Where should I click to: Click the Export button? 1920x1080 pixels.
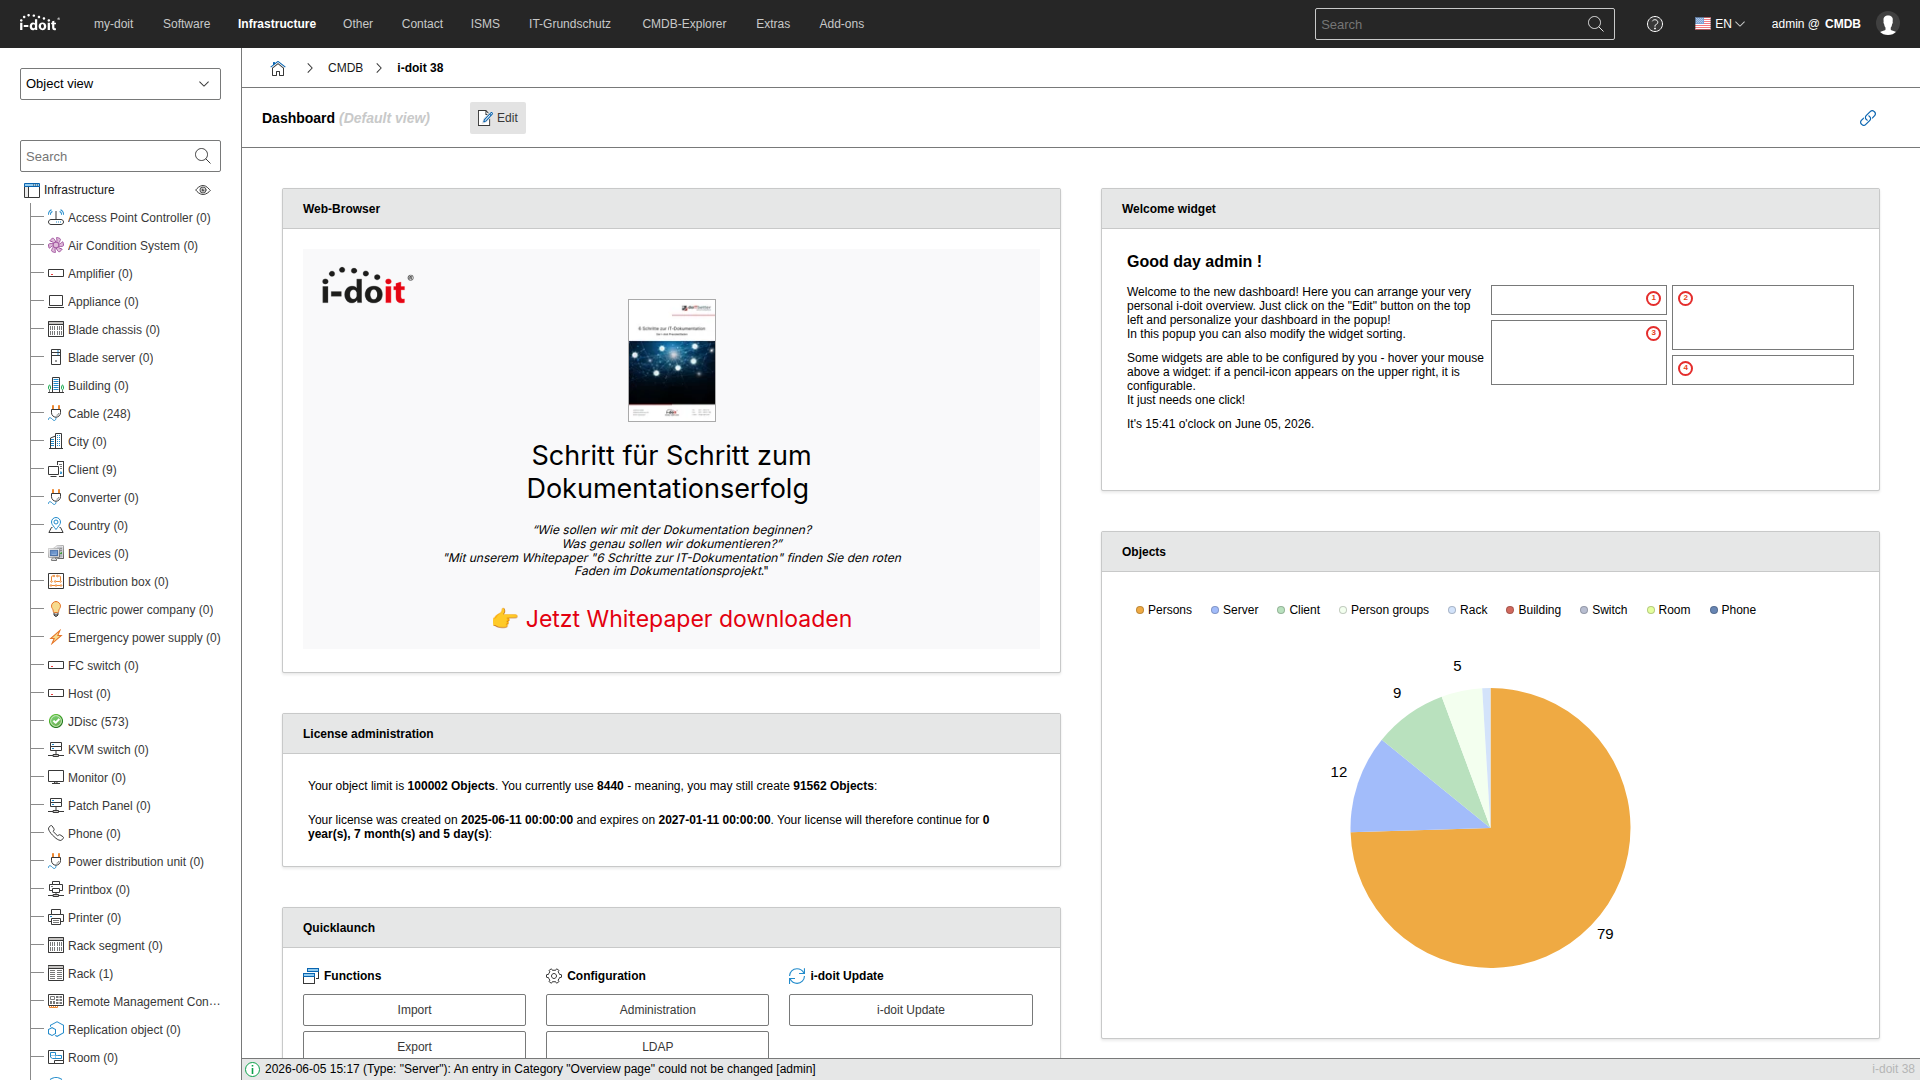pyautogui.click(x=414, y=1045)
